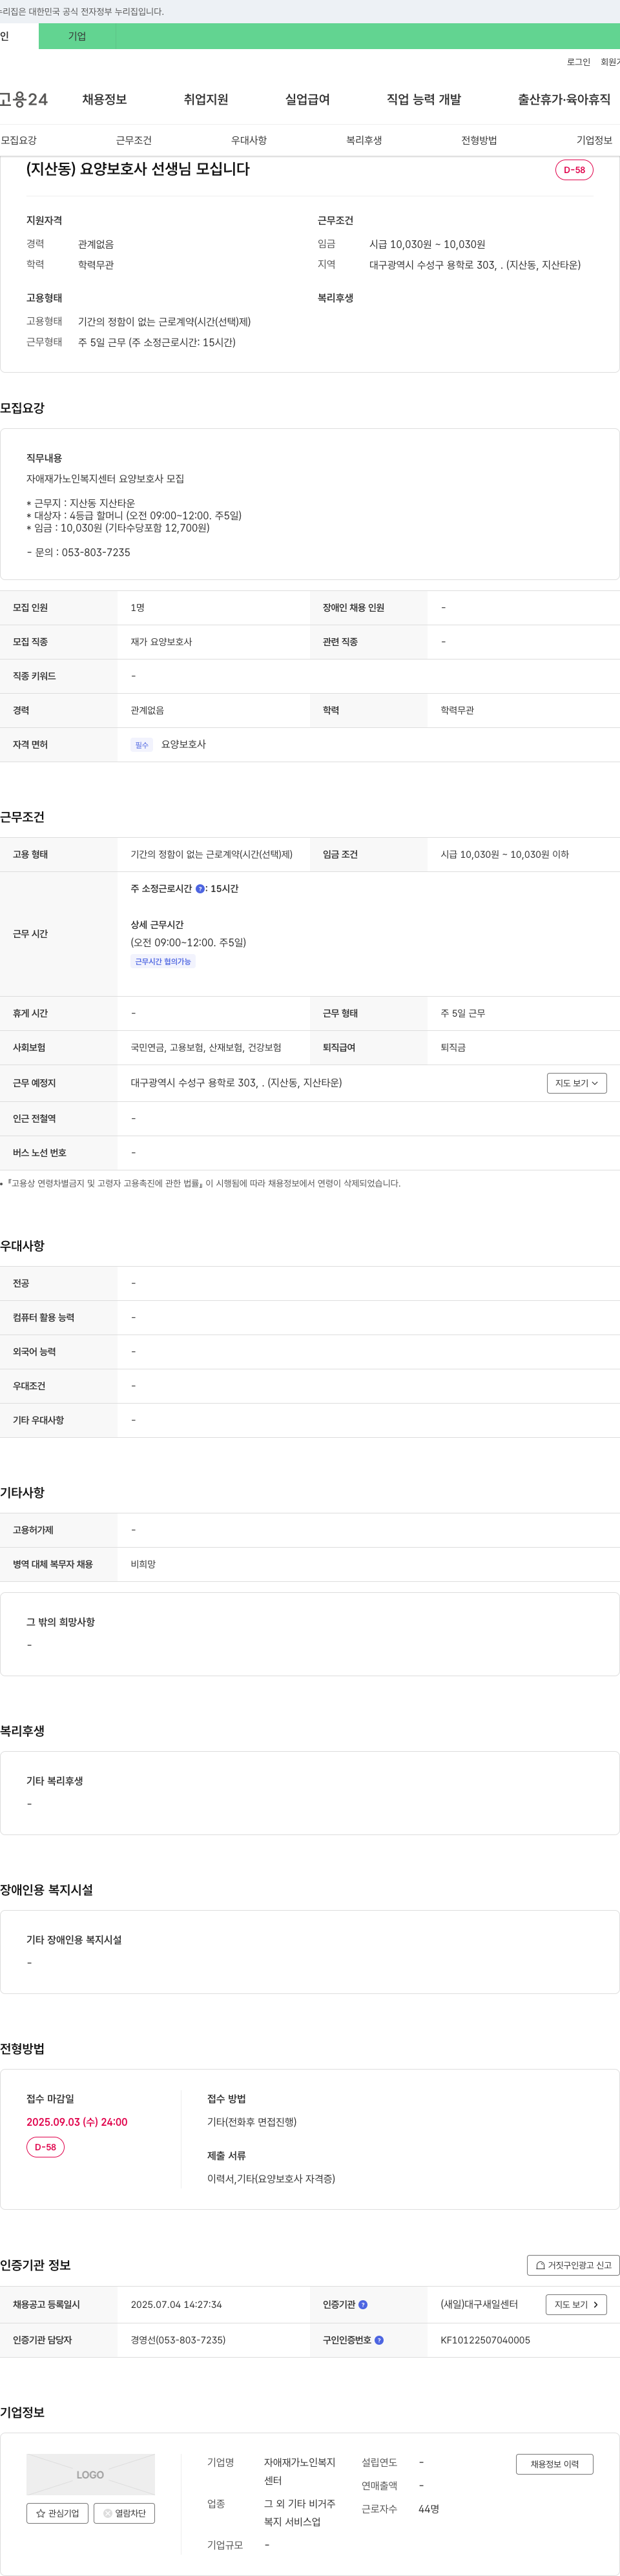Open the 직업 능력 개발 menu

[424, 99]
